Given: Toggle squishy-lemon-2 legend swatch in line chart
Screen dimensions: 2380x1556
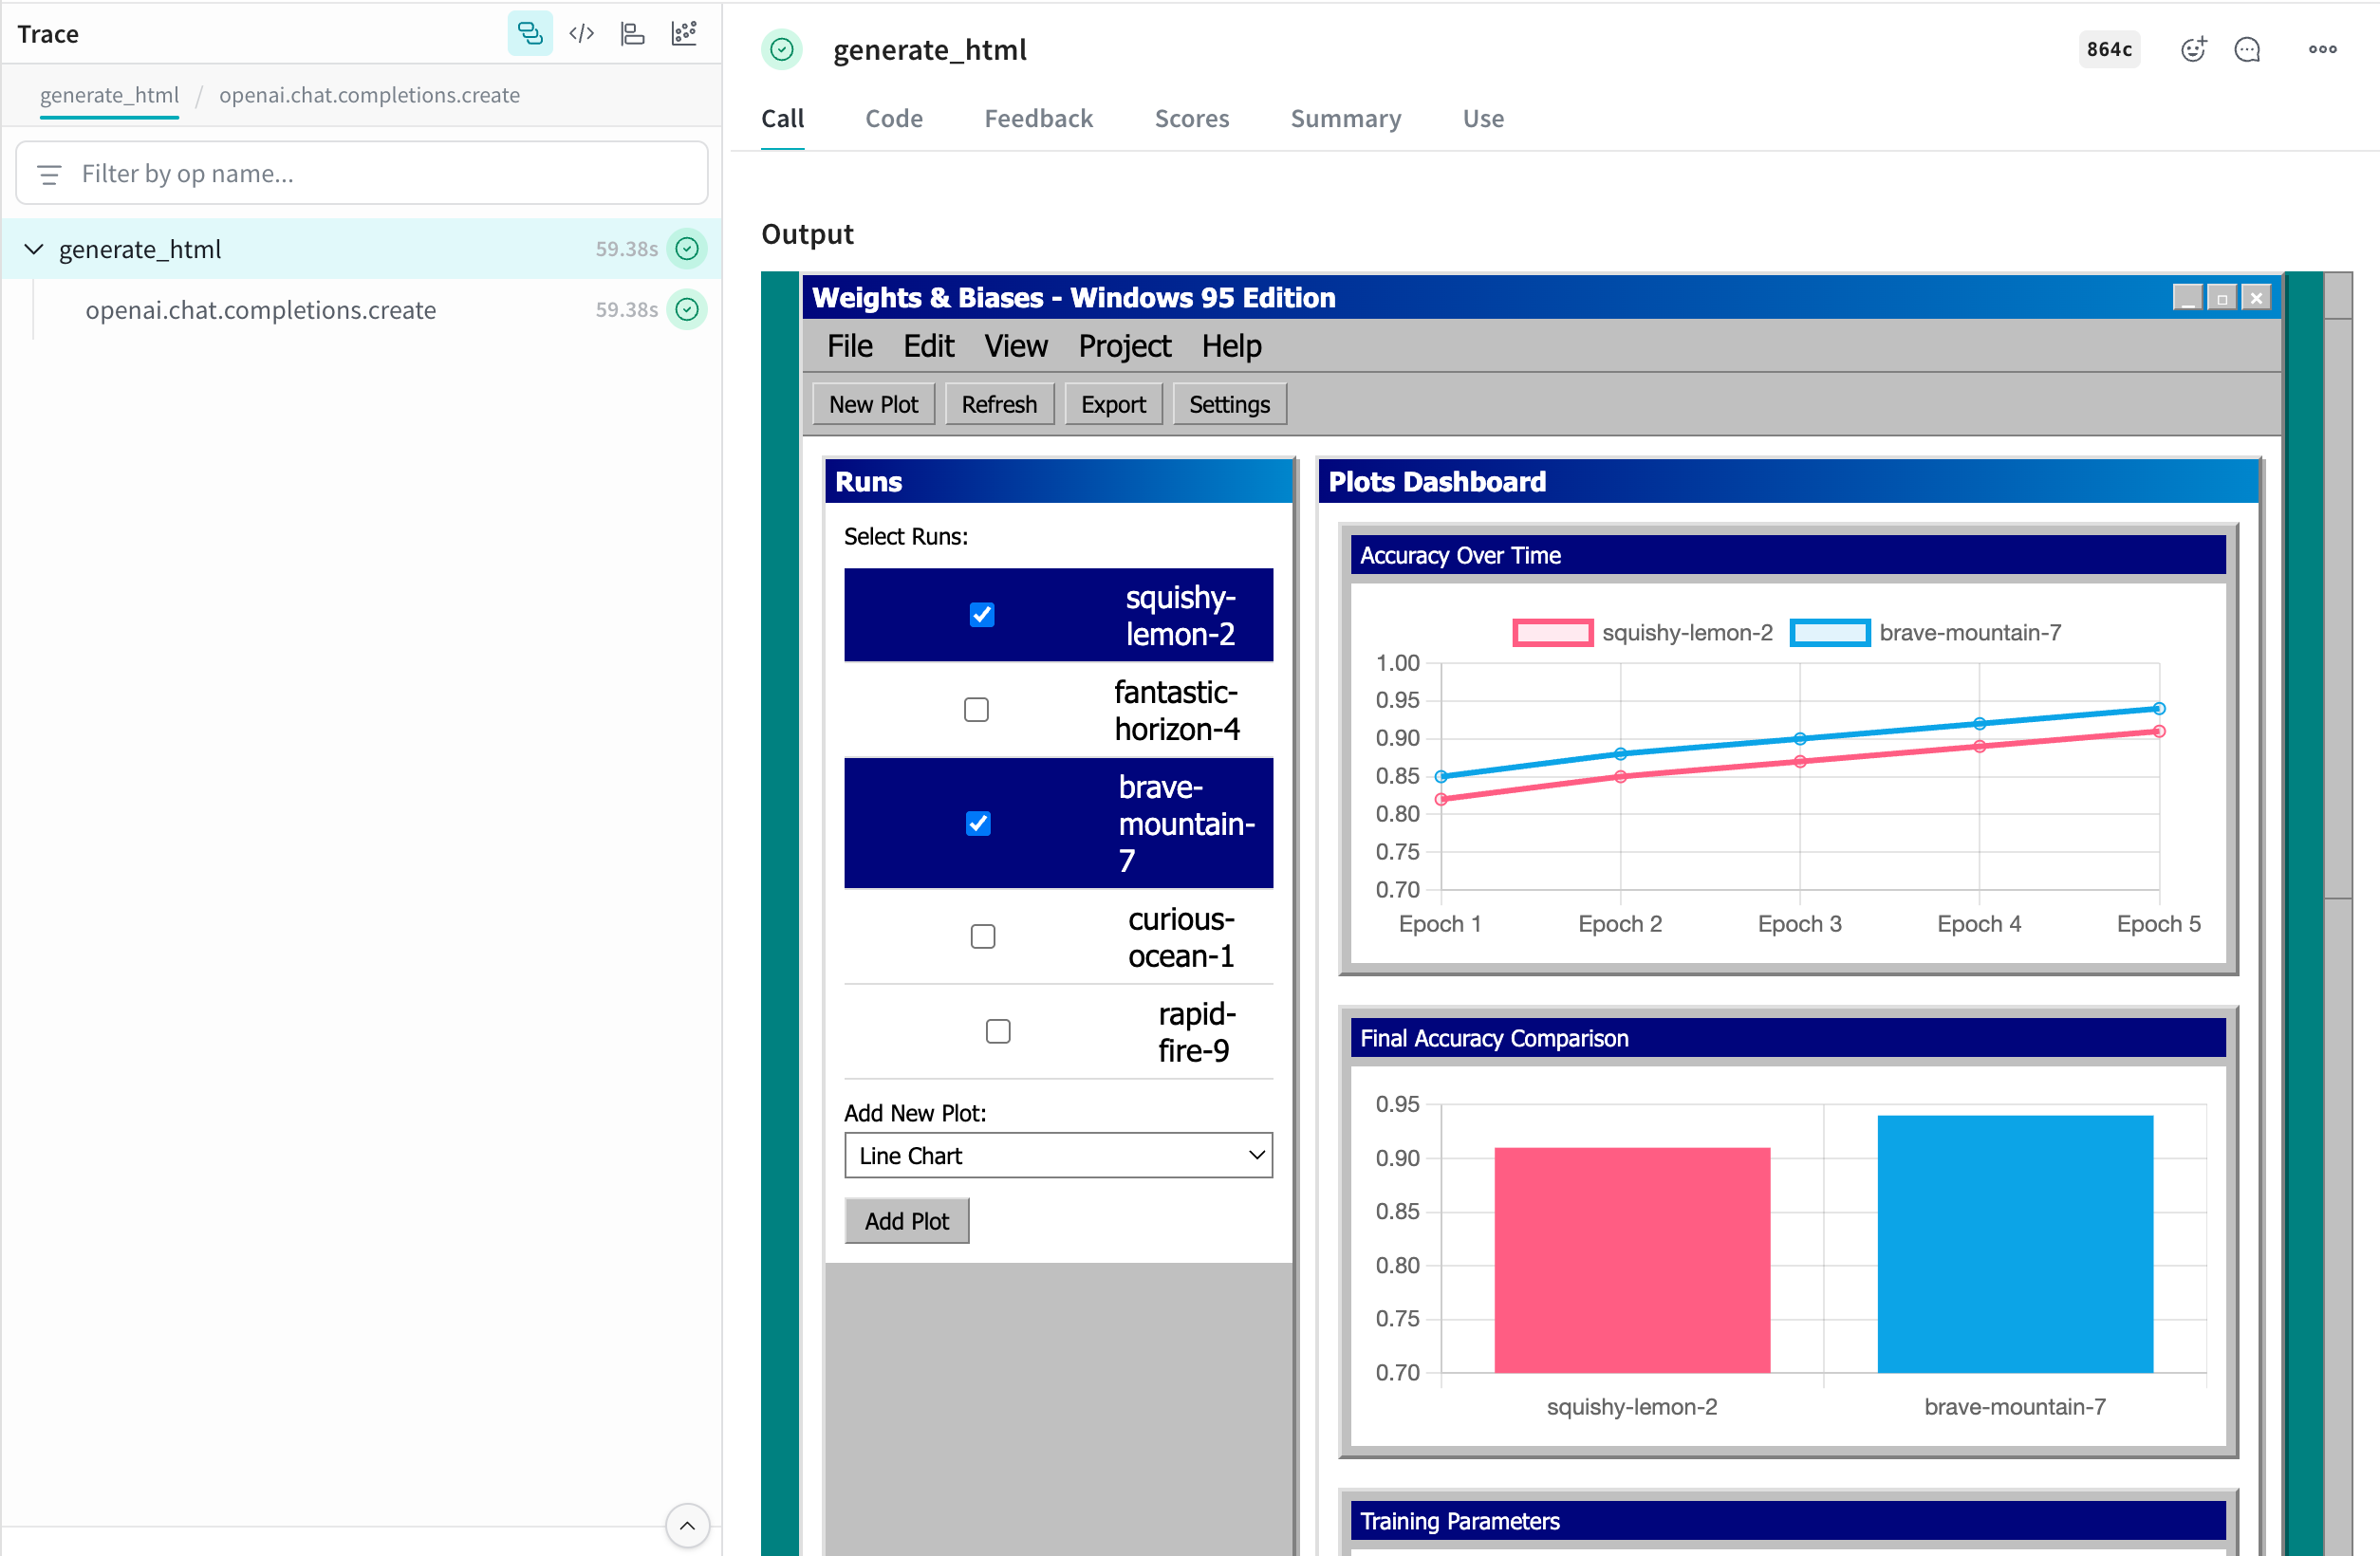Looking at the screenshot, I should 1552,633.
